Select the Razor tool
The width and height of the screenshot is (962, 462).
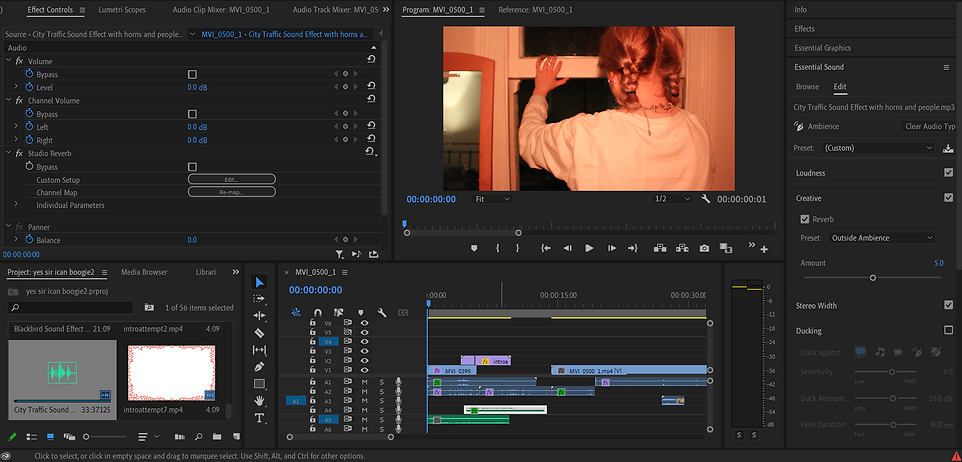point(259,333)
